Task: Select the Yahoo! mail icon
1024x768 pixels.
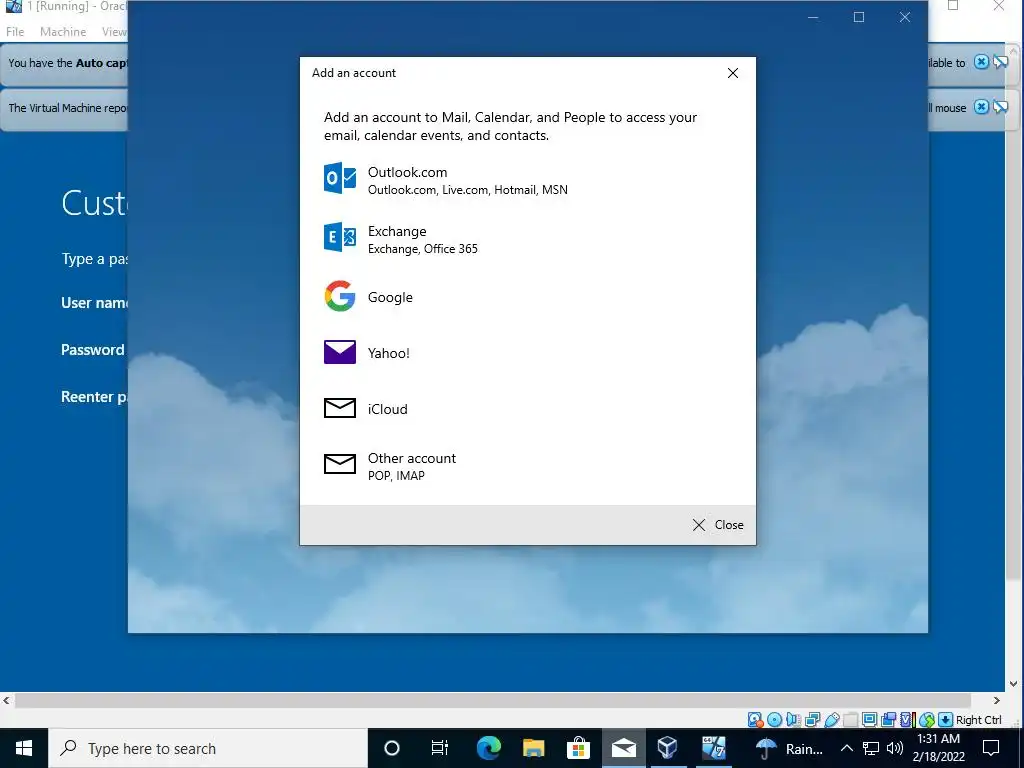Action: (x=340, y=353)
